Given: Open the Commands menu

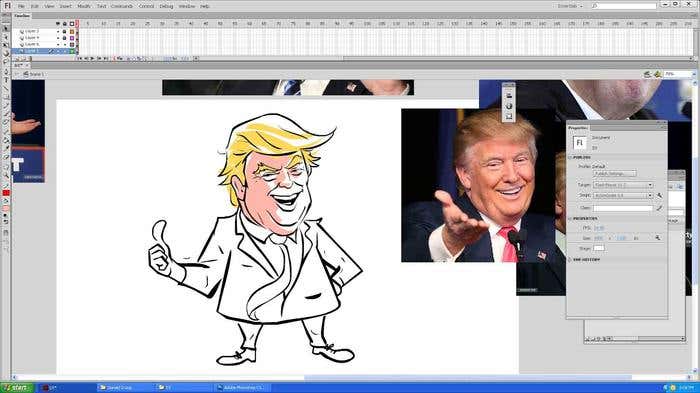Looking at the screenshot, I should pyautogui.click(x=121, y=6).
